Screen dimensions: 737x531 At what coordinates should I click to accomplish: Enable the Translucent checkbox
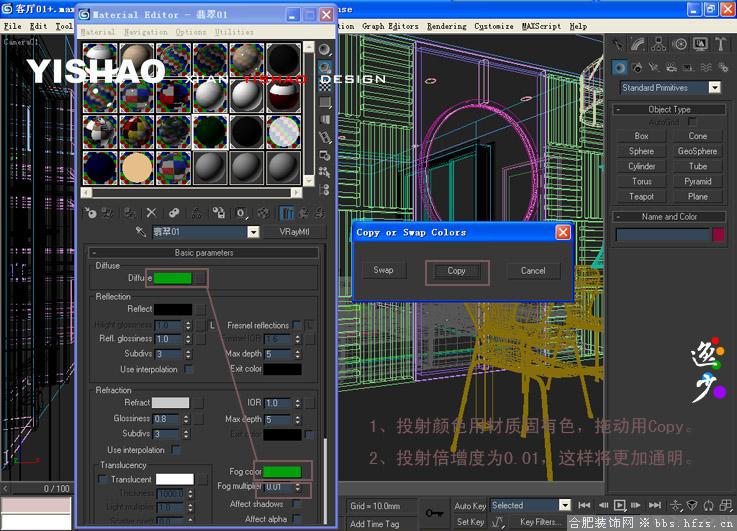102,479
